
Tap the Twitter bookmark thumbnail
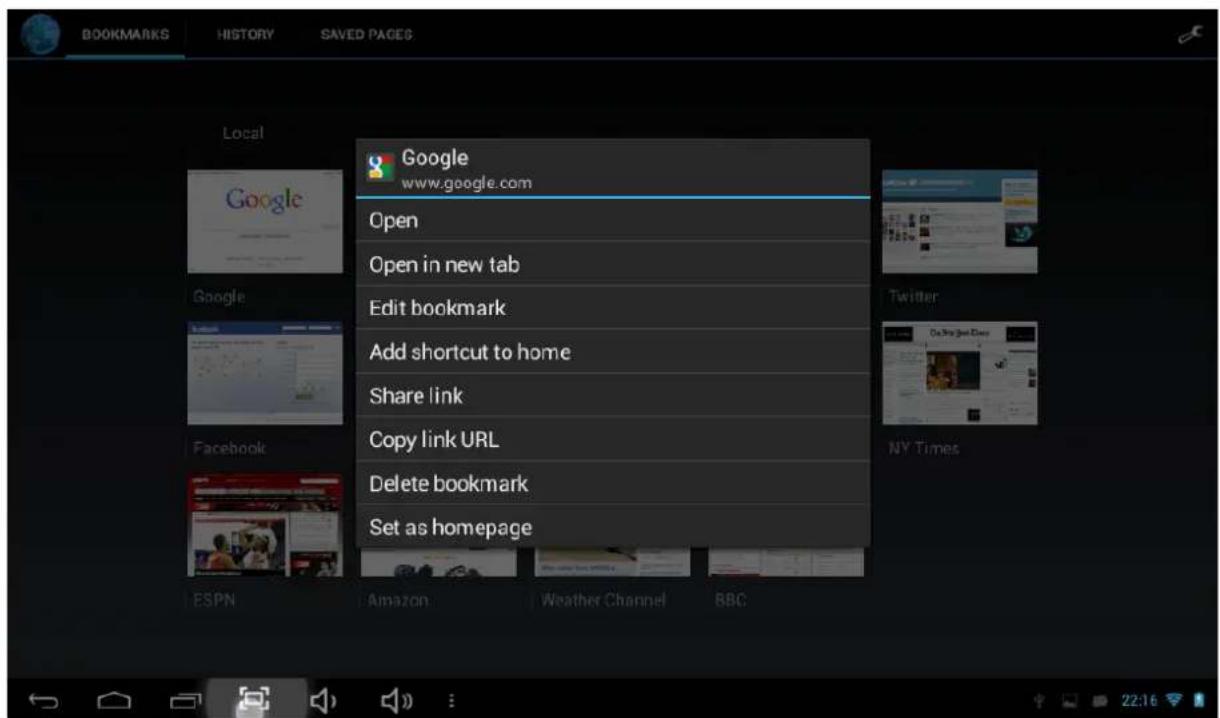(960, 221)
